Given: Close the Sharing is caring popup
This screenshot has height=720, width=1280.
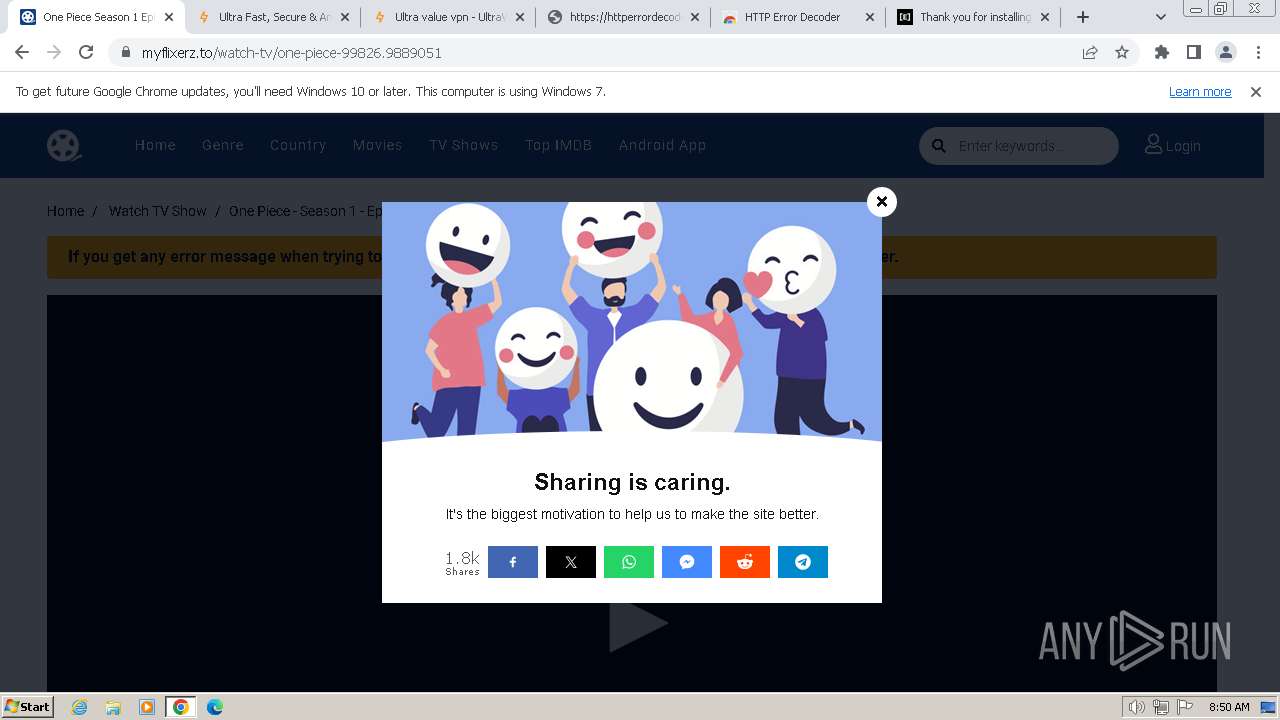Looking at the screenshot, I should tap(881, 202).
